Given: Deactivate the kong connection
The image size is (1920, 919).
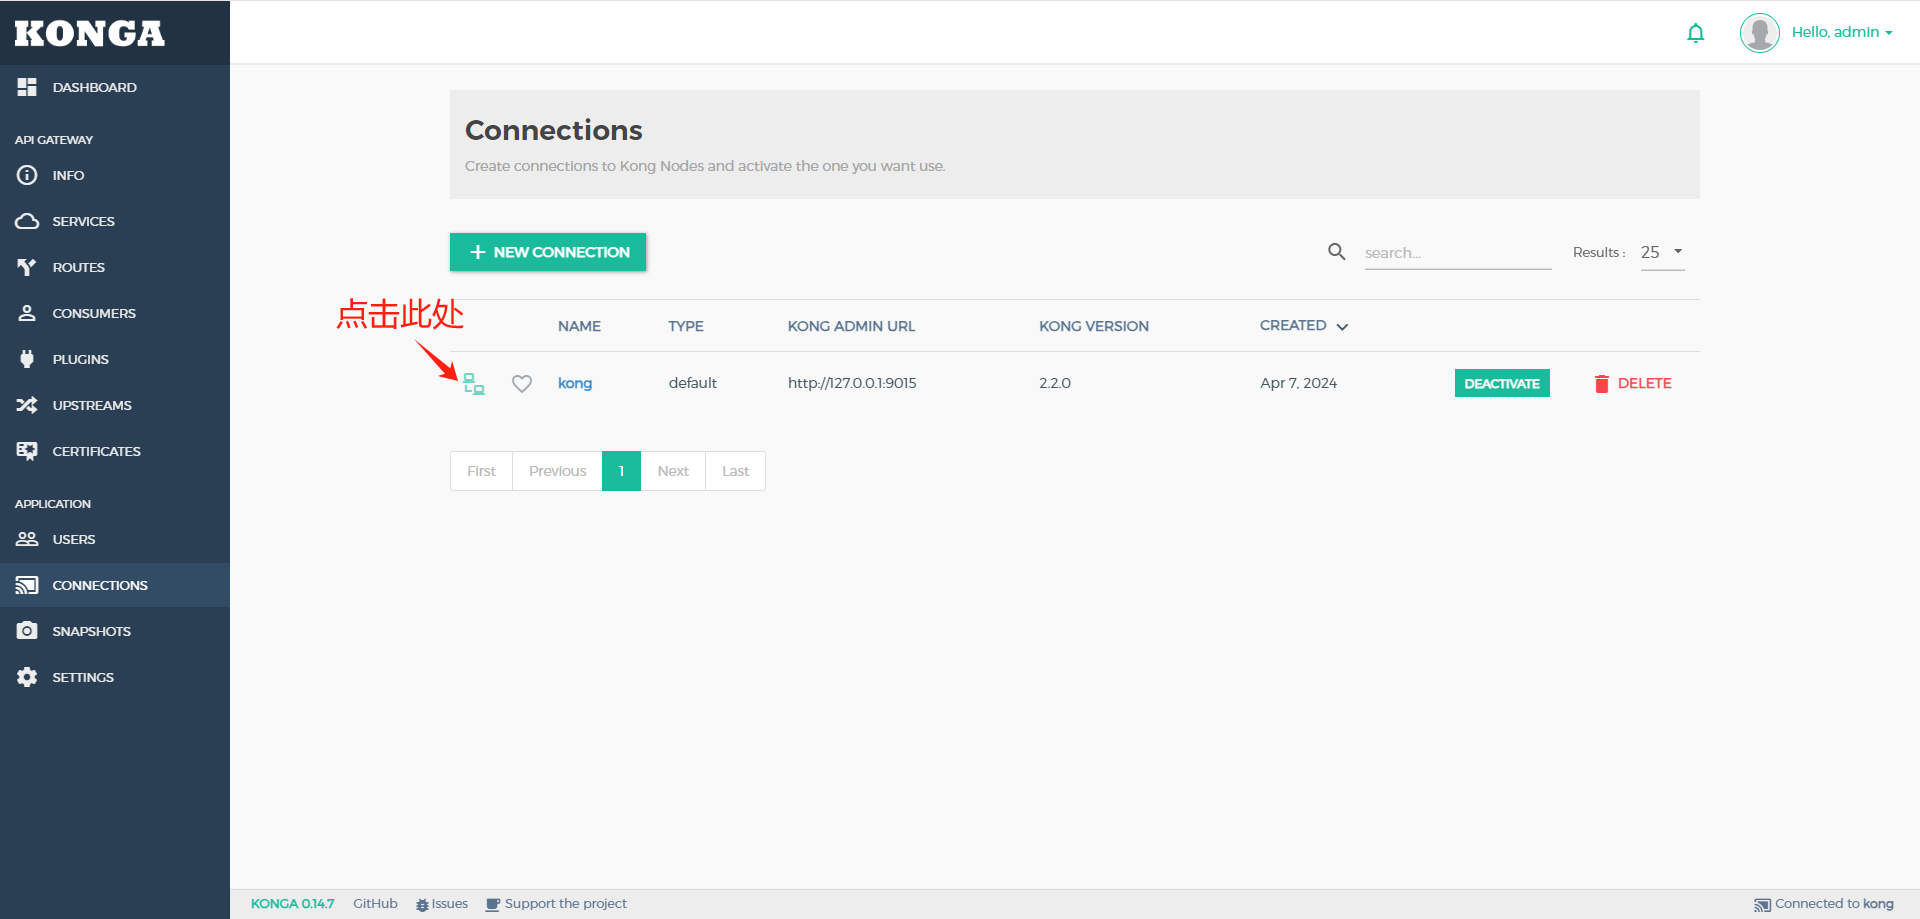Looking at the screenshot, I should (1501, 383).
